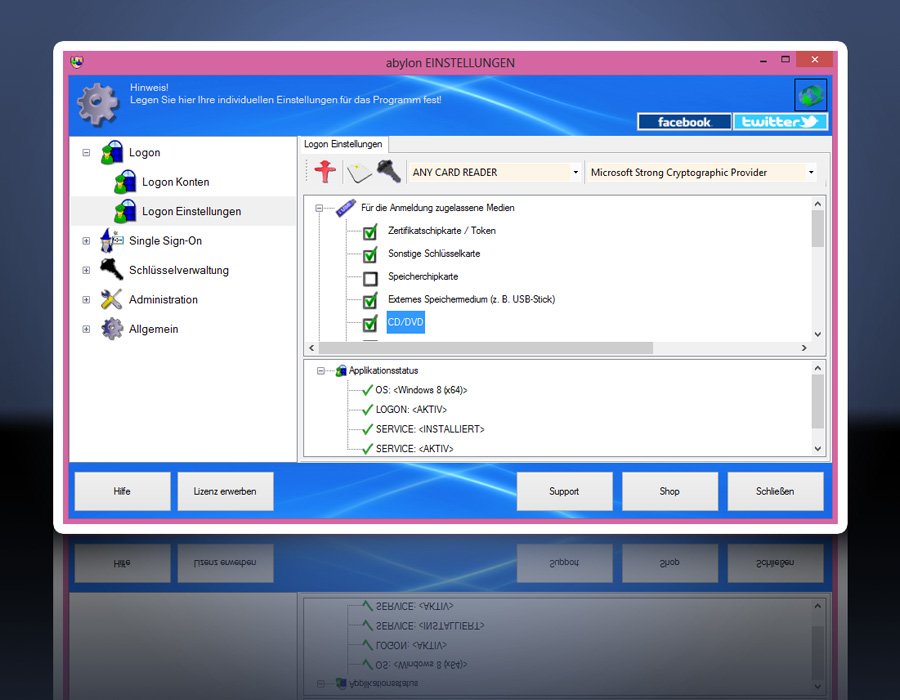This screenshot has height=700, width=900.
Task: Select Schlüsselverwaltung in the tree
Action: pos(179,270)
